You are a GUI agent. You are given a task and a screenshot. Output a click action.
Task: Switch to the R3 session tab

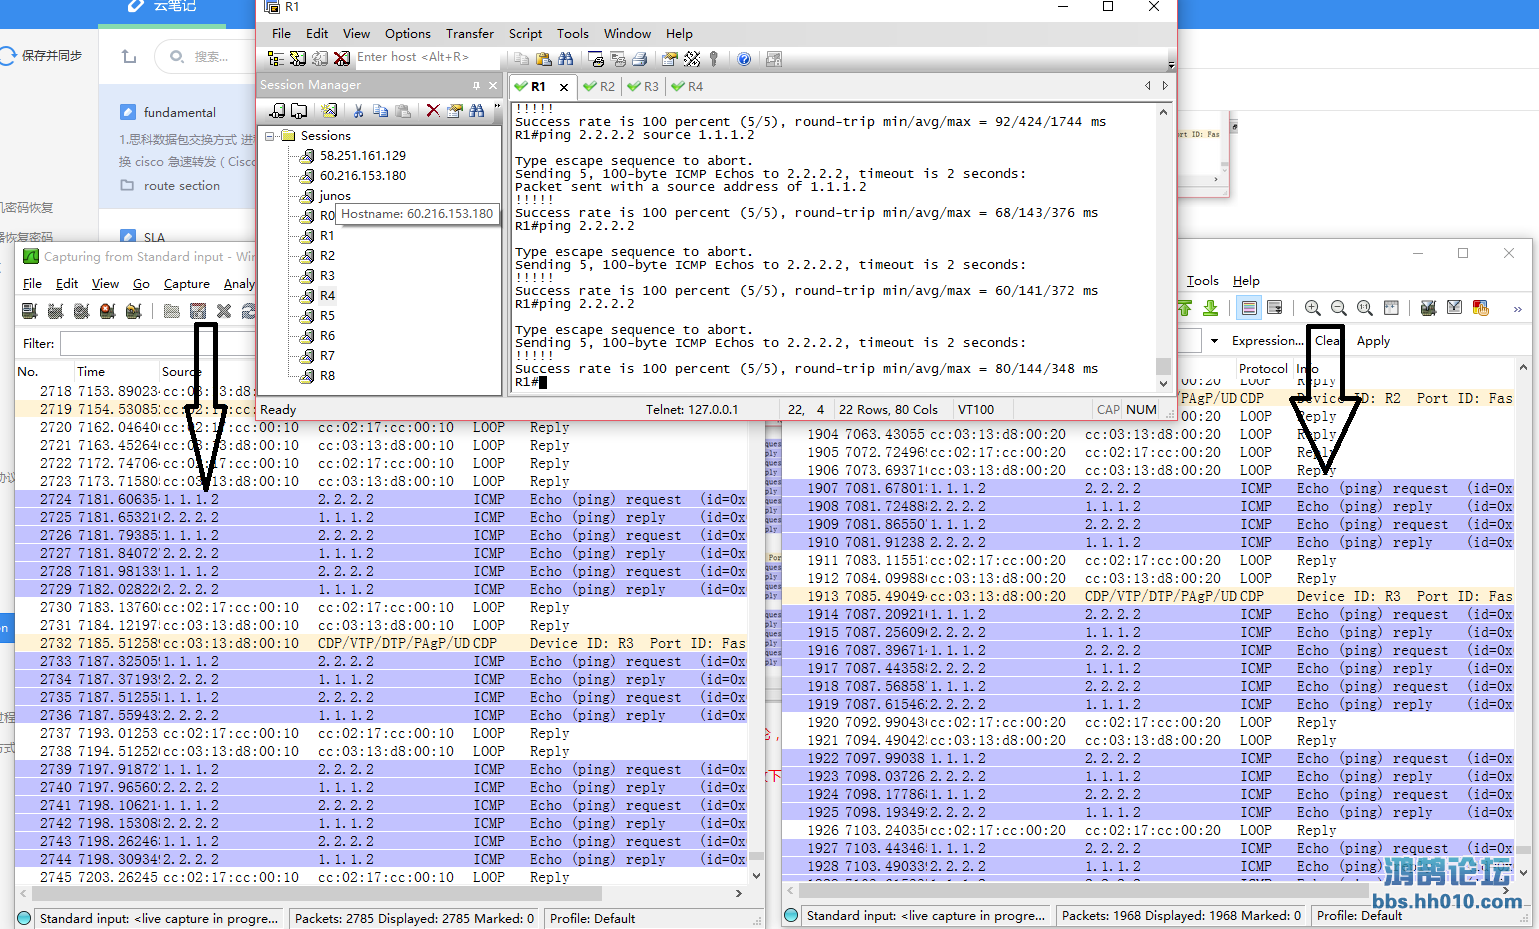[x=643, y=87]
